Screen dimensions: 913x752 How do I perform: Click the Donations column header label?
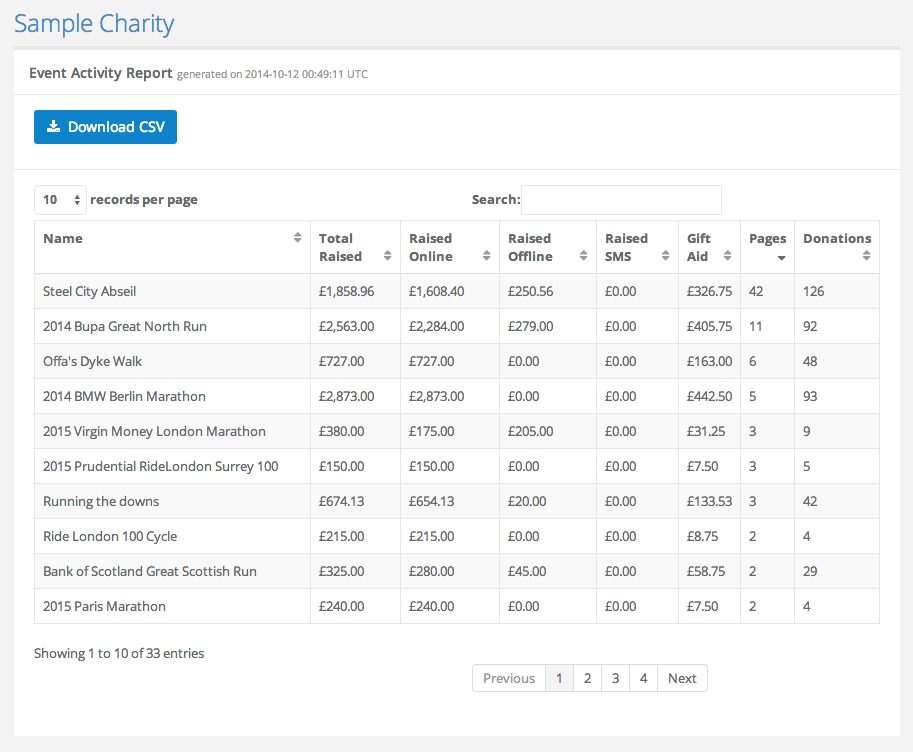(x=837, y=238)
